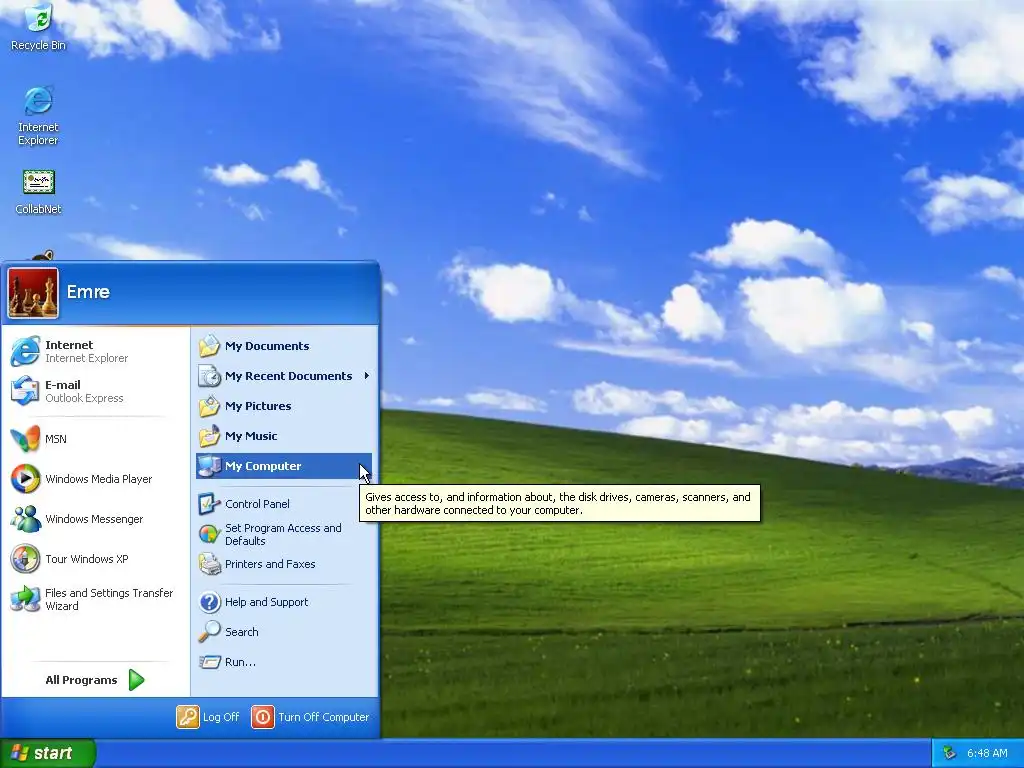
Task: Click the All Programs label
Action: coord(81,680)
